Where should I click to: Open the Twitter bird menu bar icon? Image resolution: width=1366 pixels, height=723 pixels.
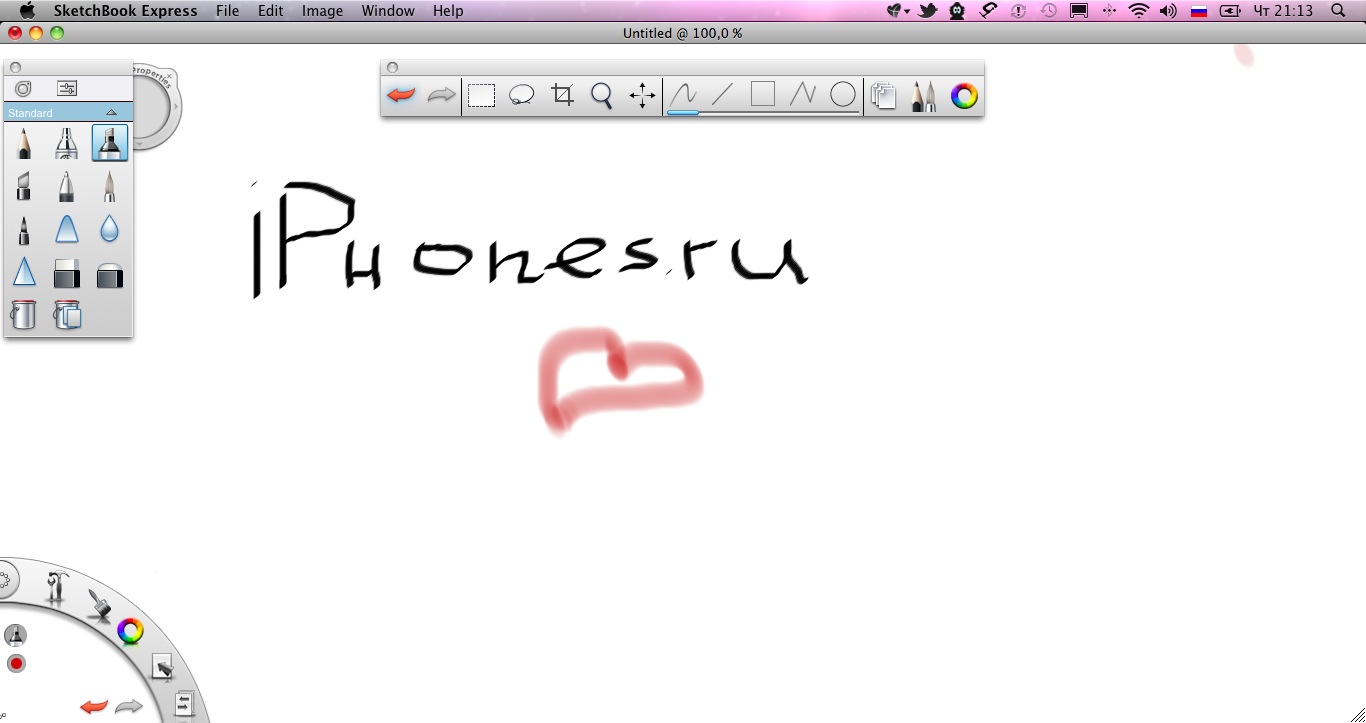tap(928, 11)
